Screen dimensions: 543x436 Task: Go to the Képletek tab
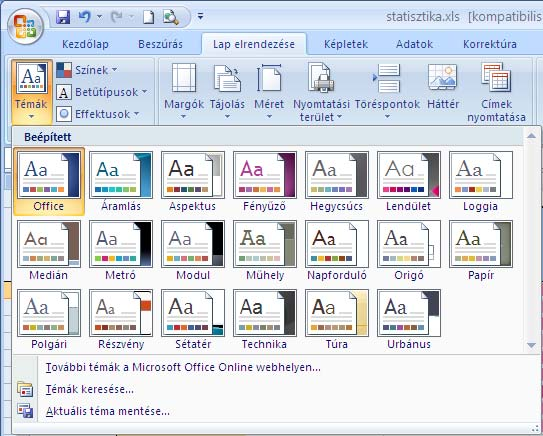346,44
